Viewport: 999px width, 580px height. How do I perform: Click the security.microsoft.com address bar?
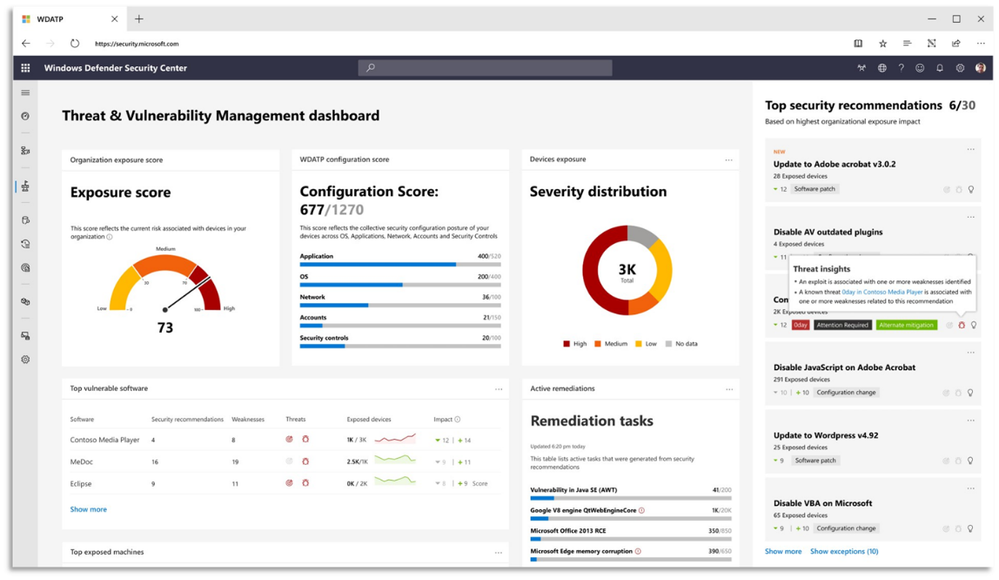pyautogui.click(x=137, y=44)
